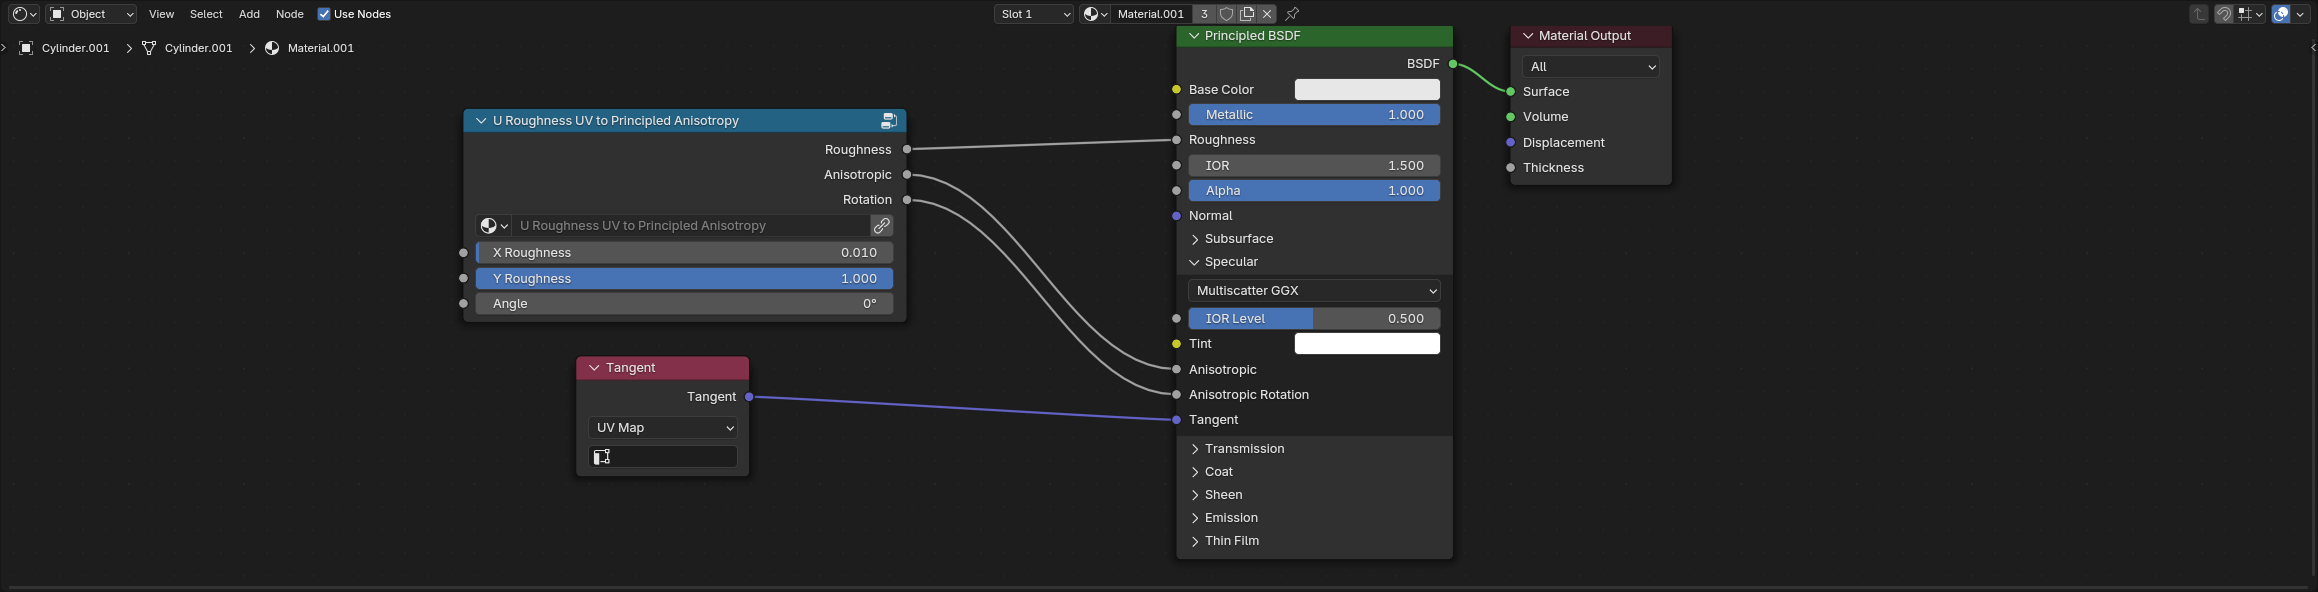
Task: Expand the Sheen panel
Action: tap(1195, 495)
